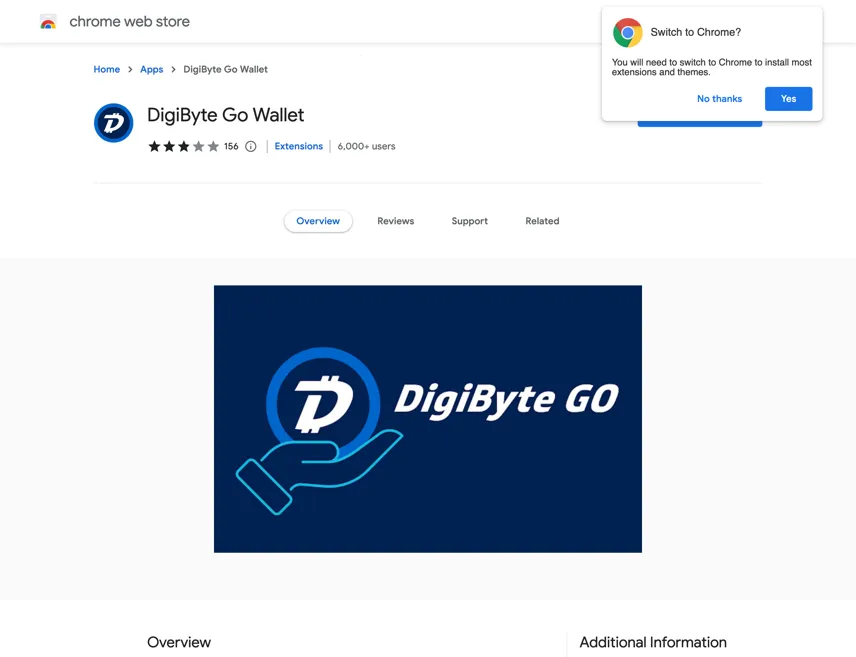Click the Switch to Chrome? popup title
This screenshot has height=657, width=856.
coord(696,32)
